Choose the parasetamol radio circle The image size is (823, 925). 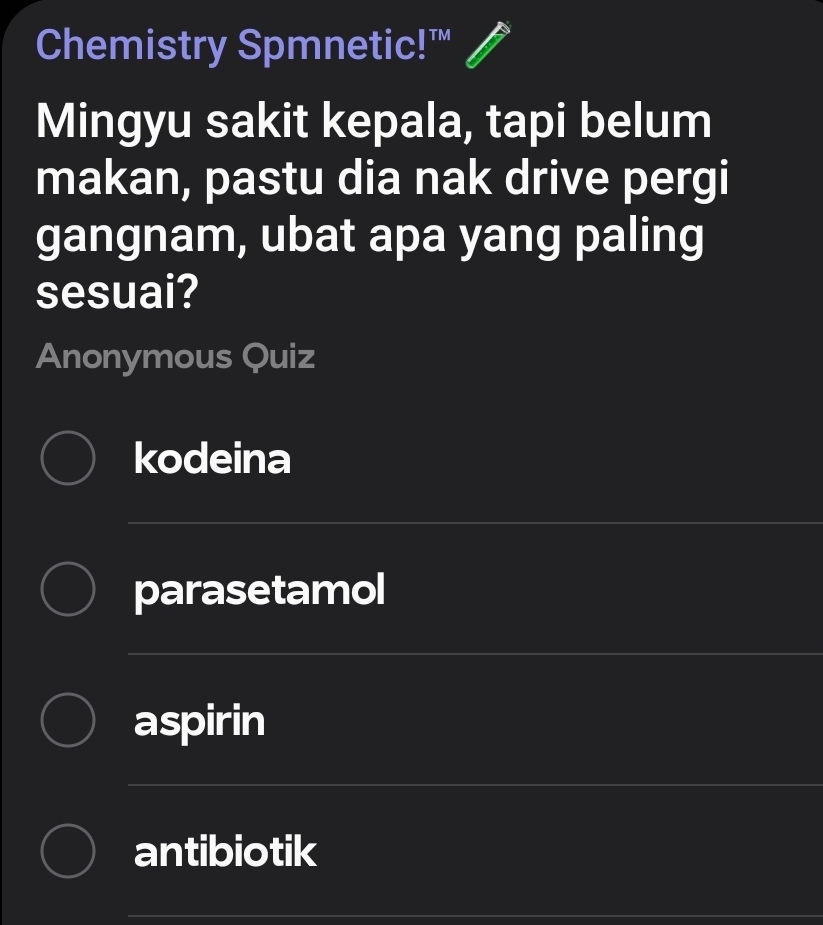(x=69, y=592)
